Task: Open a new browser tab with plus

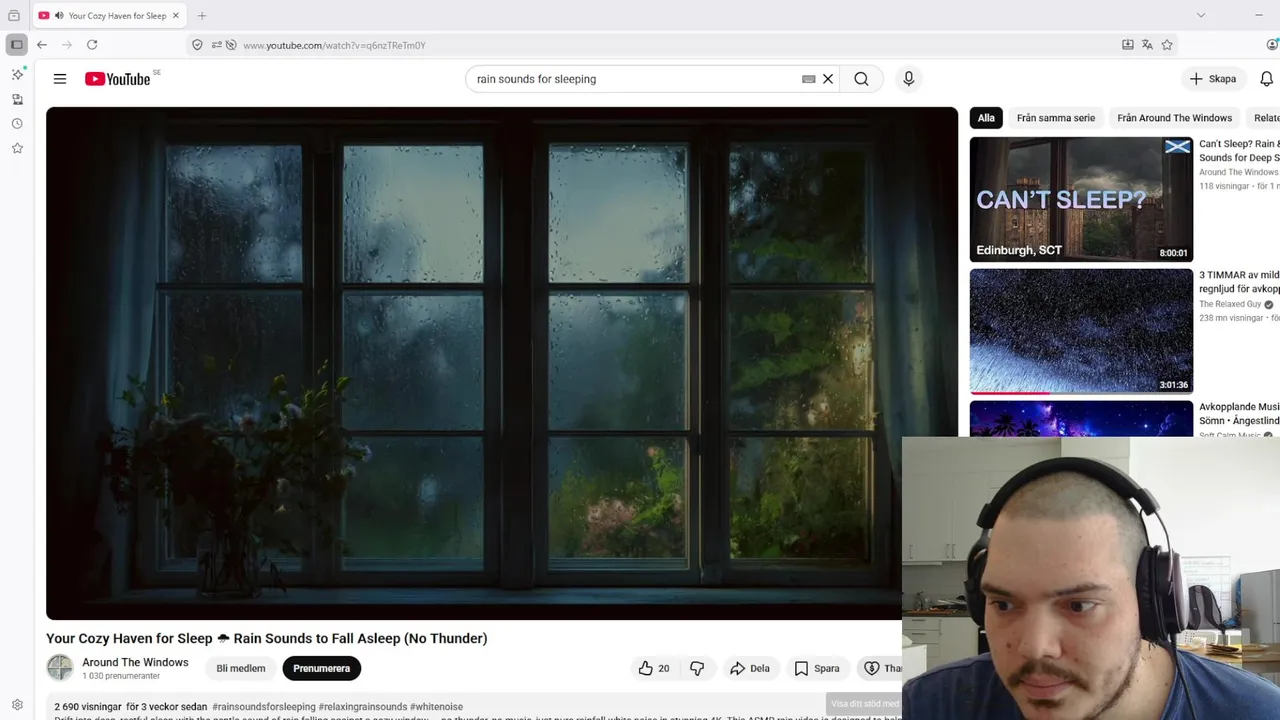Action: 202,15
